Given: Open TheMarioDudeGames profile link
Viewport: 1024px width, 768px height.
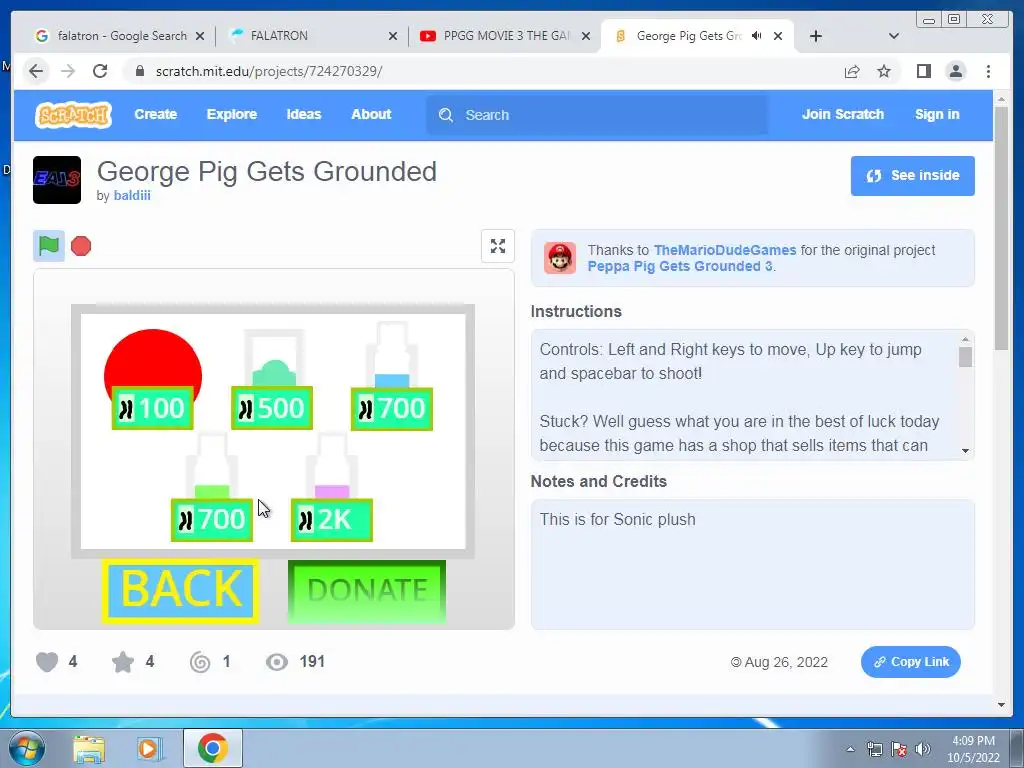Looking at the screenshot, I should (725, 250).
